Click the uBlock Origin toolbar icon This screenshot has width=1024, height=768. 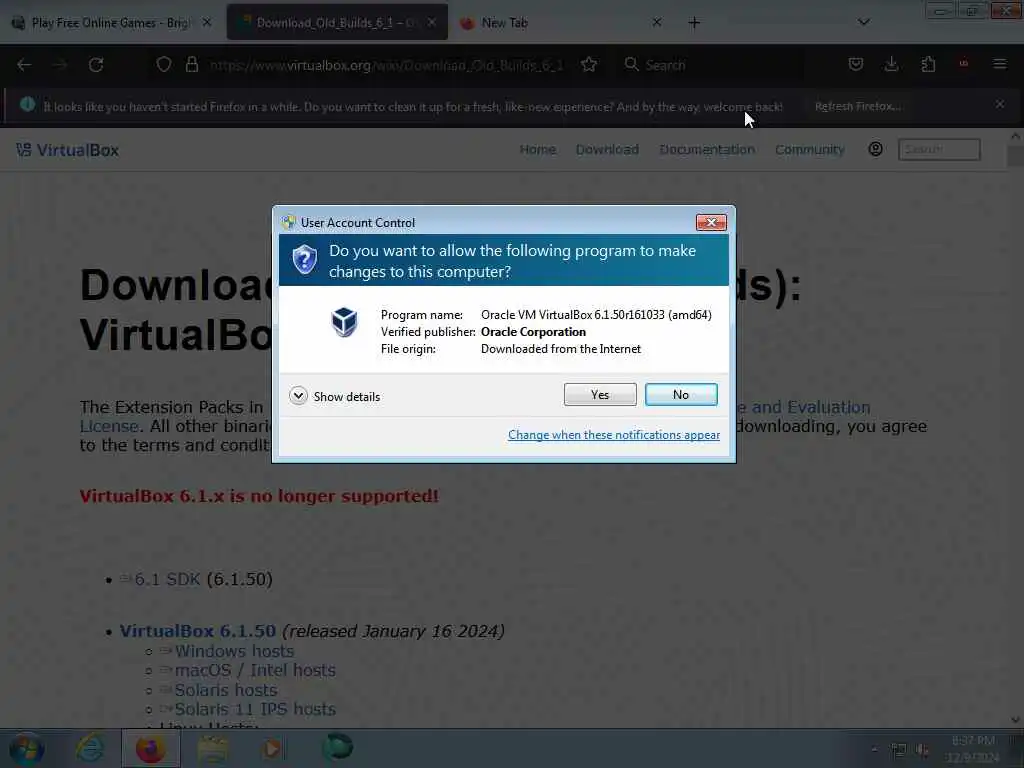(964, 64)
